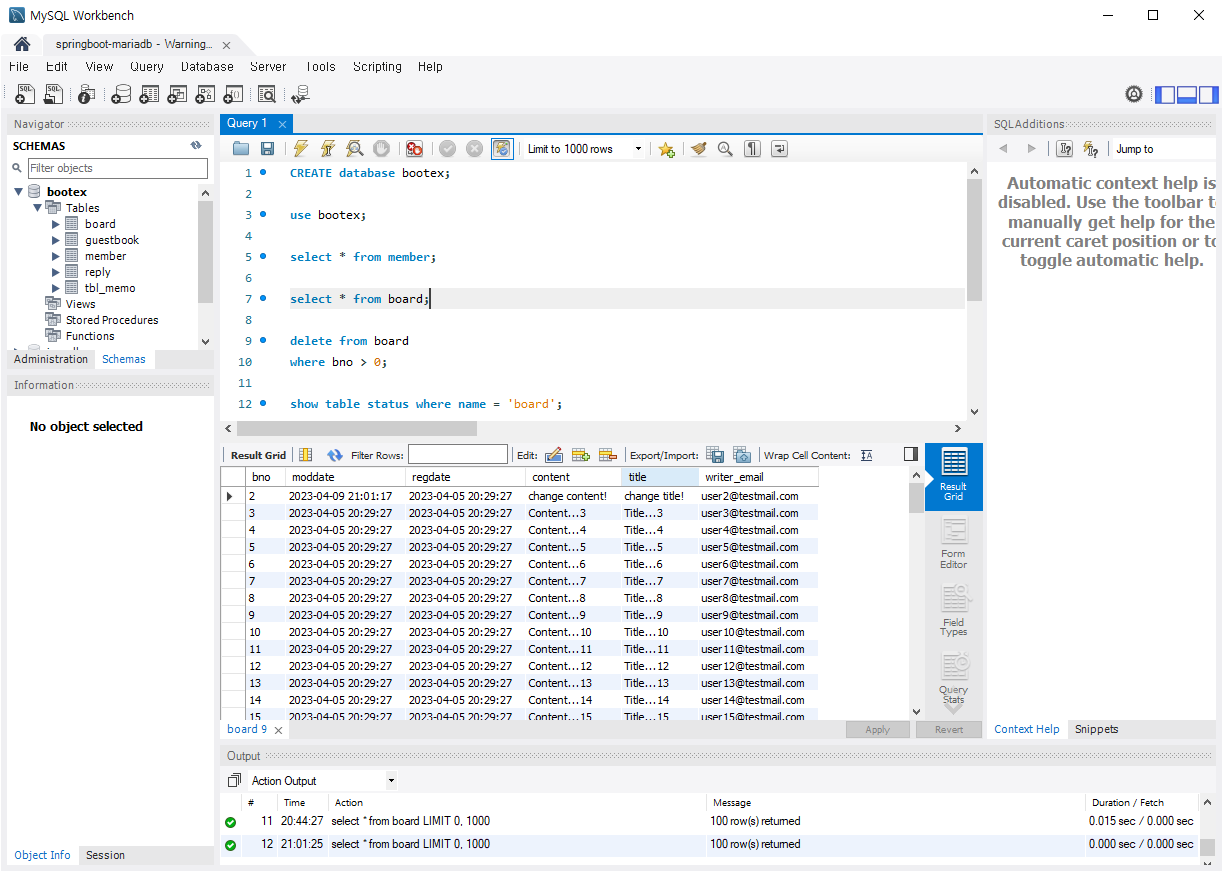Execute statement under cursor icon
Viewport: 1223px width, 872px height.
click(327, 149)
